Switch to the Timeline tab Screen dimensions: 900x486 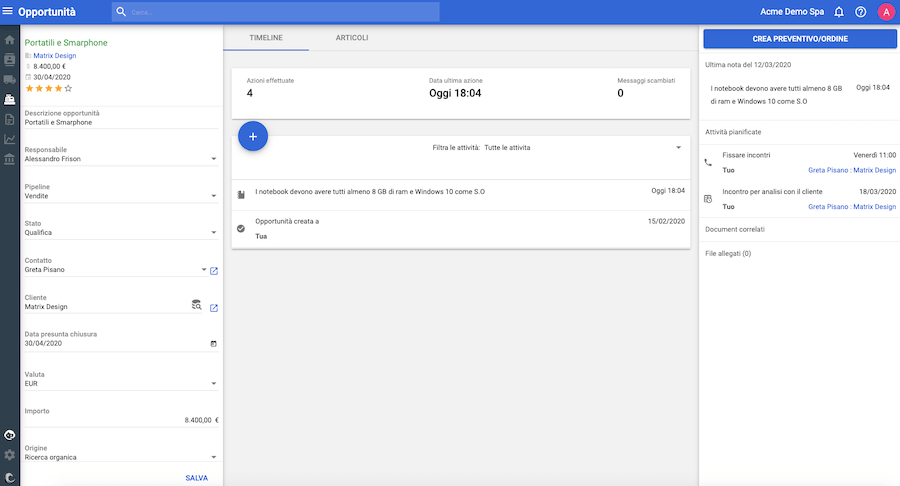point(266,38)
